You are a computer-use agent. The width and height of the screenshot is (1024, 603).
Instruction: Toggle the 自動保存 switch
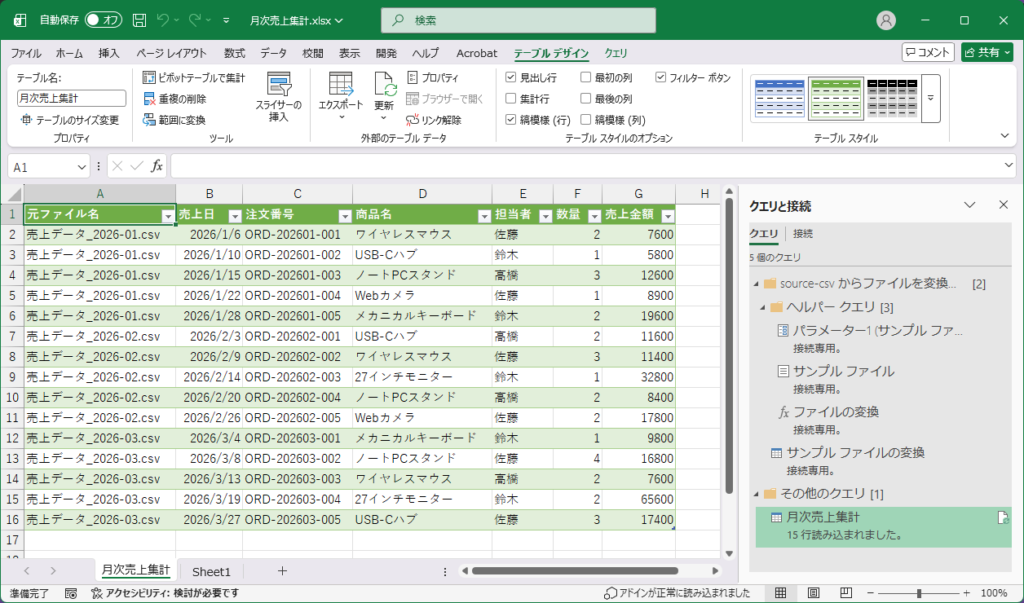[x=104, y=20]
